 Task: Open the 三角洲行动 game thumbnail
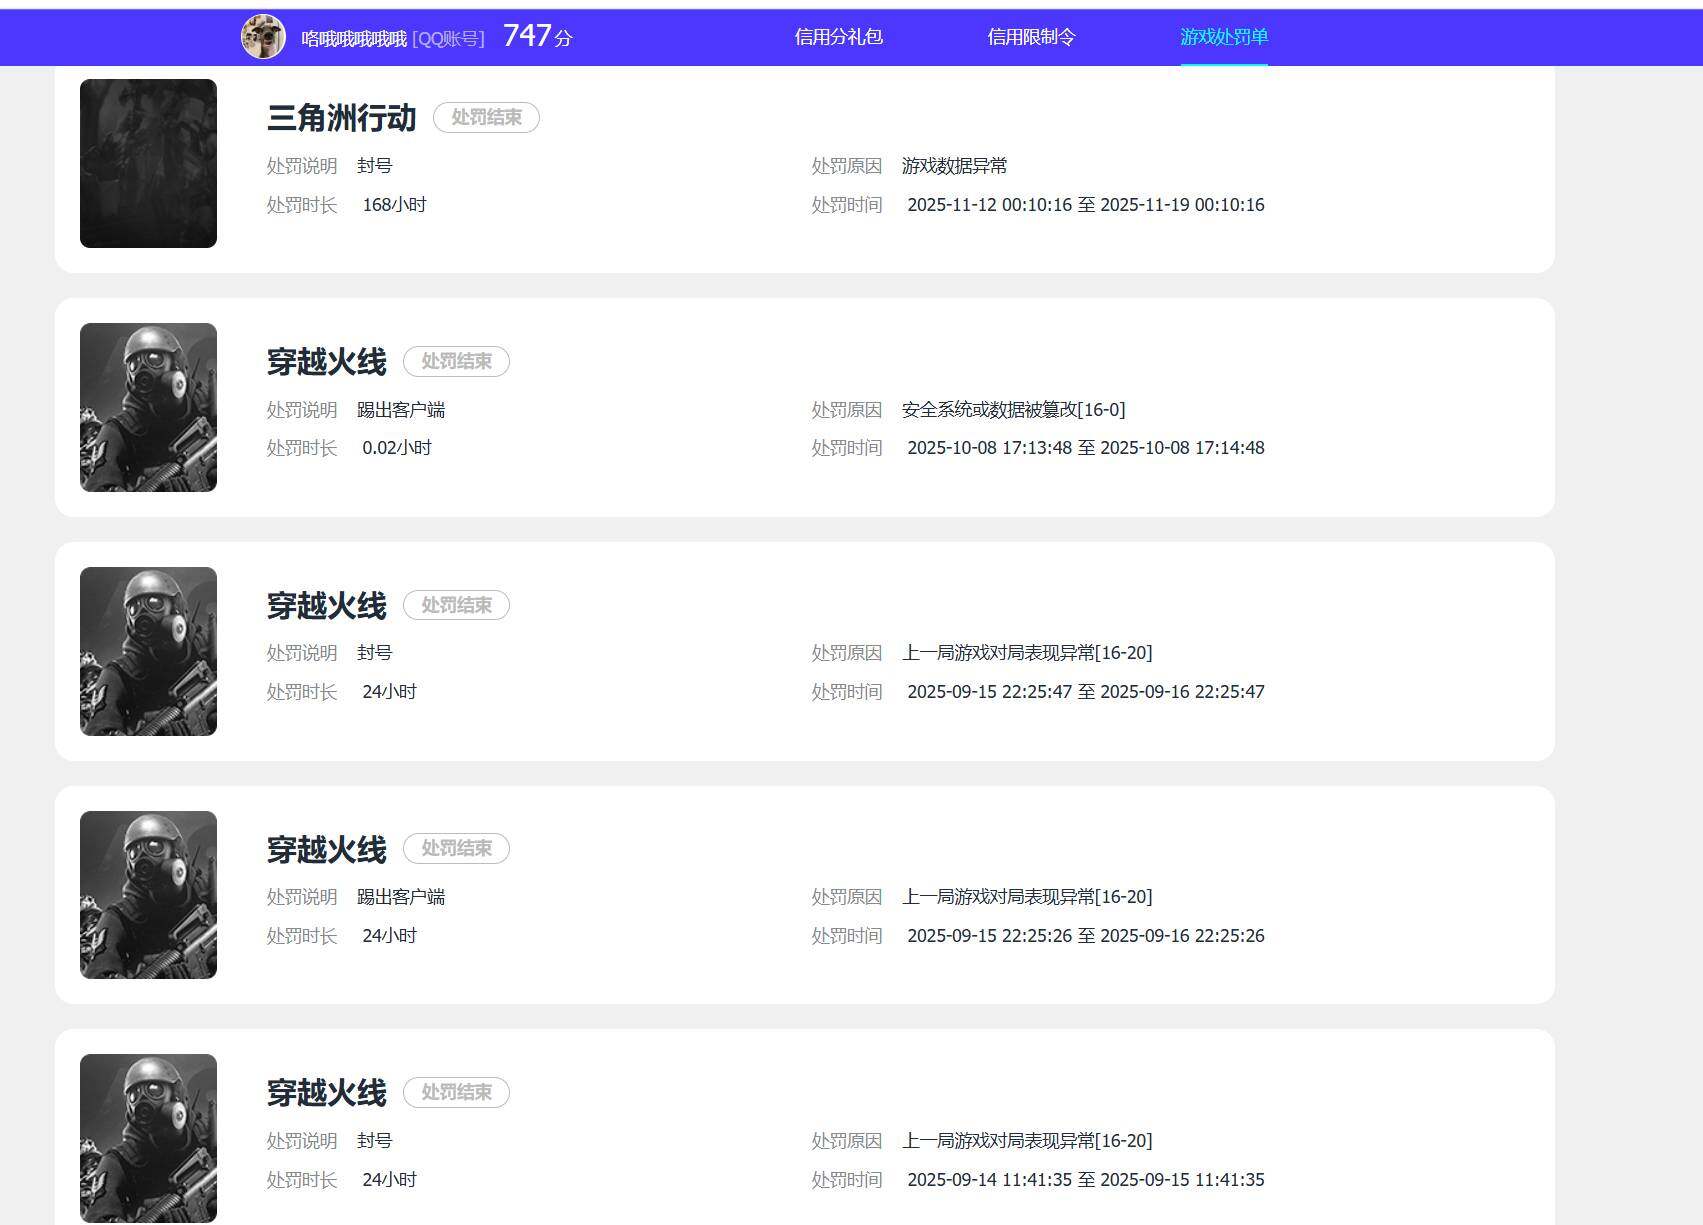coord(148,163)
